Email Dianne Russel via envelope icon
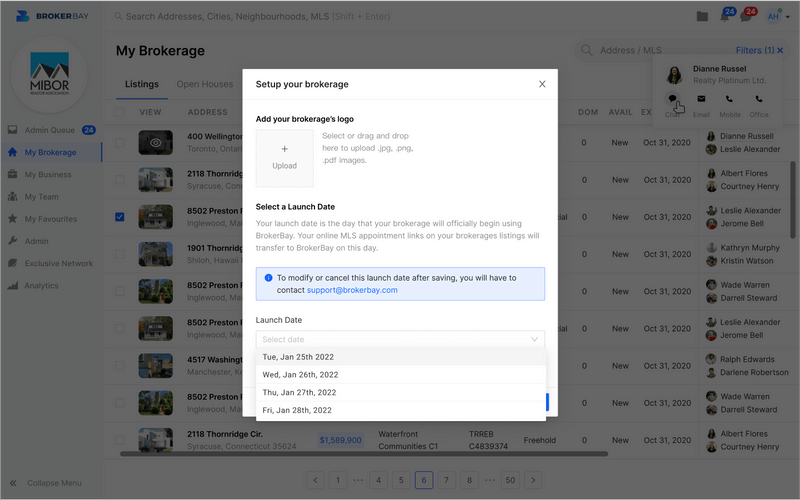800x500 pixels. tap(701, 99)
